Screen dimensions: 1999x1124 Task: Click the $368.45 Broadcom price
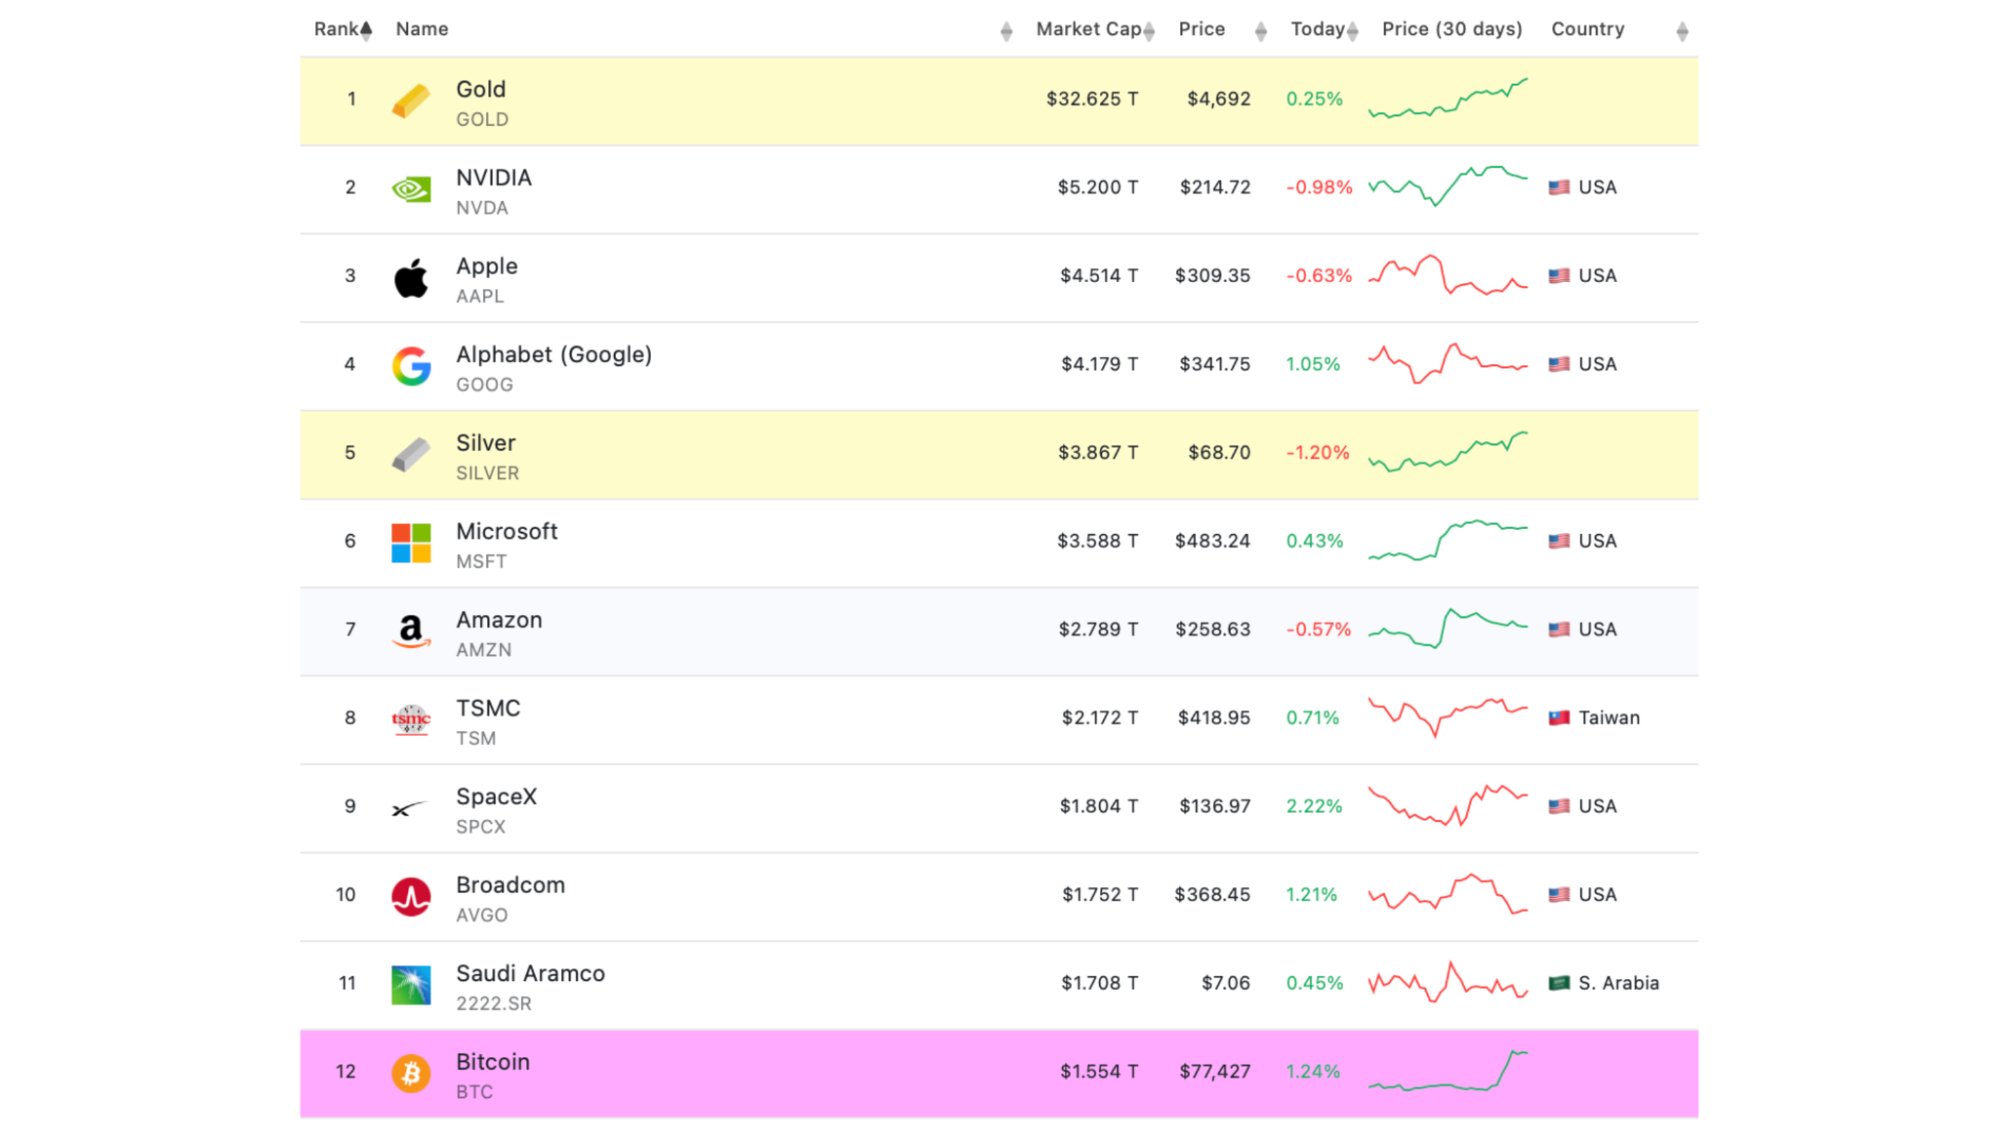[1212, 894]
